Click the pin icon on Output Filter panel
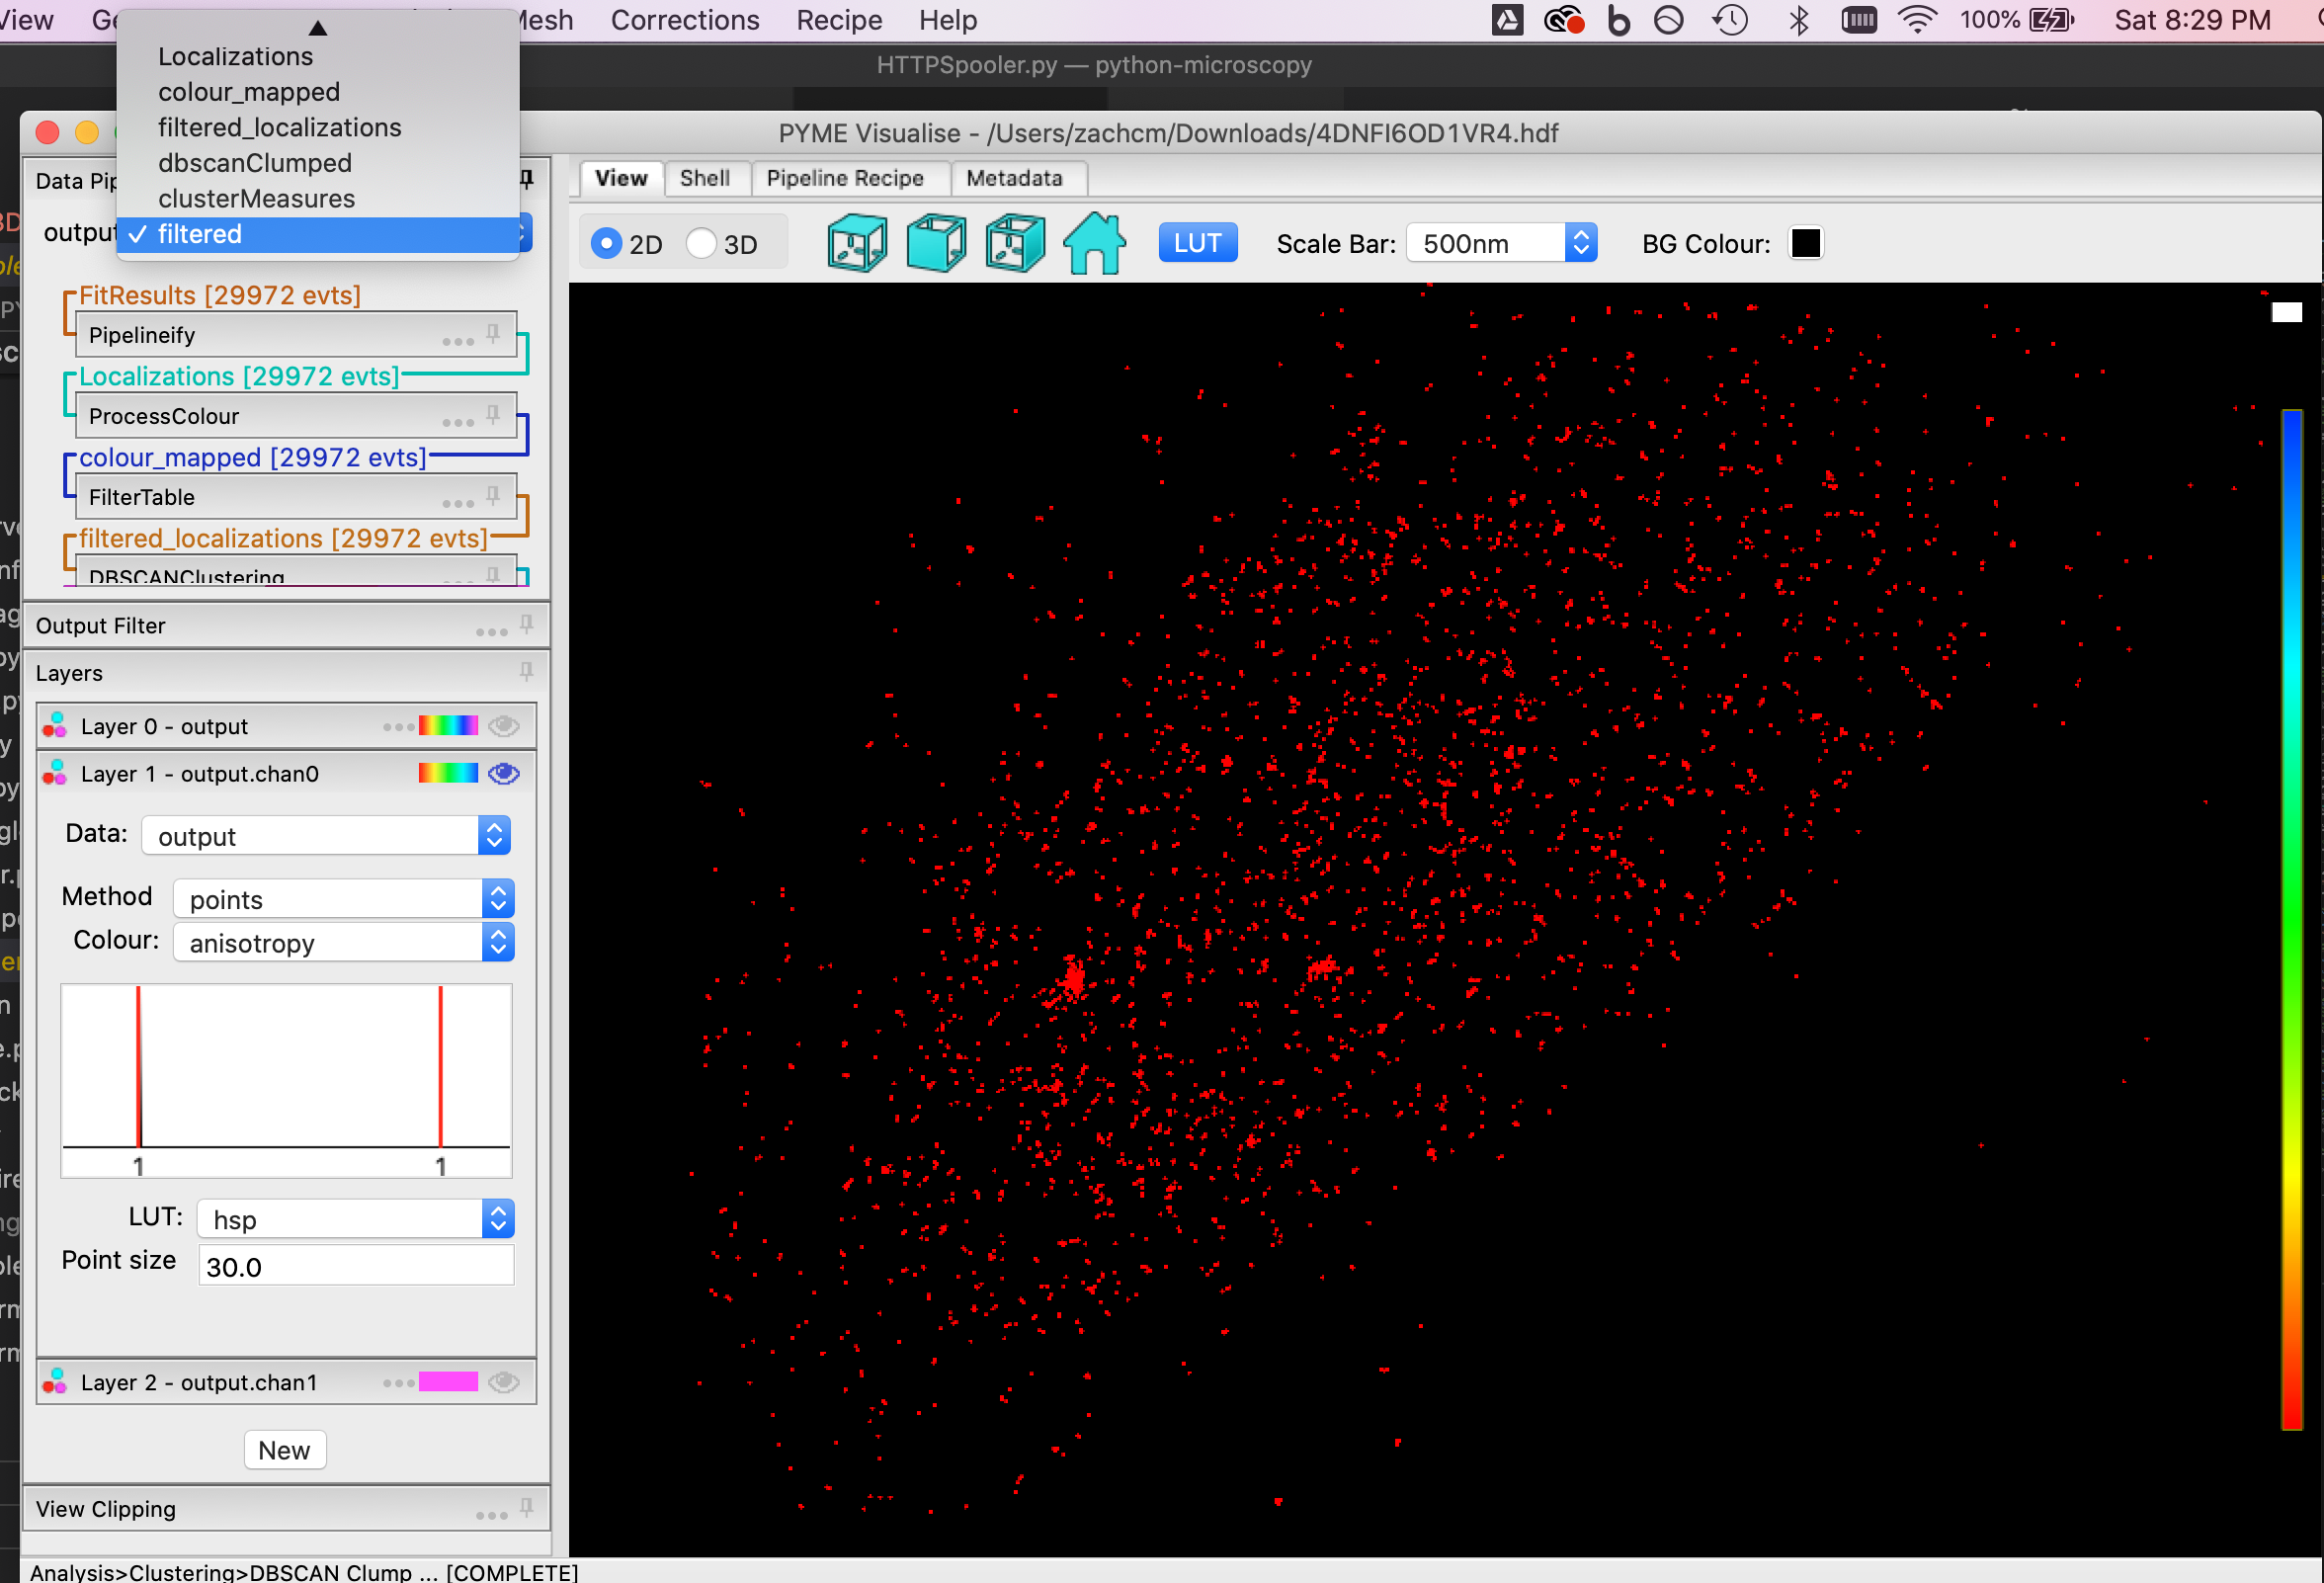This screenshot has height=1583, width=2324. (x=527, y=625)
